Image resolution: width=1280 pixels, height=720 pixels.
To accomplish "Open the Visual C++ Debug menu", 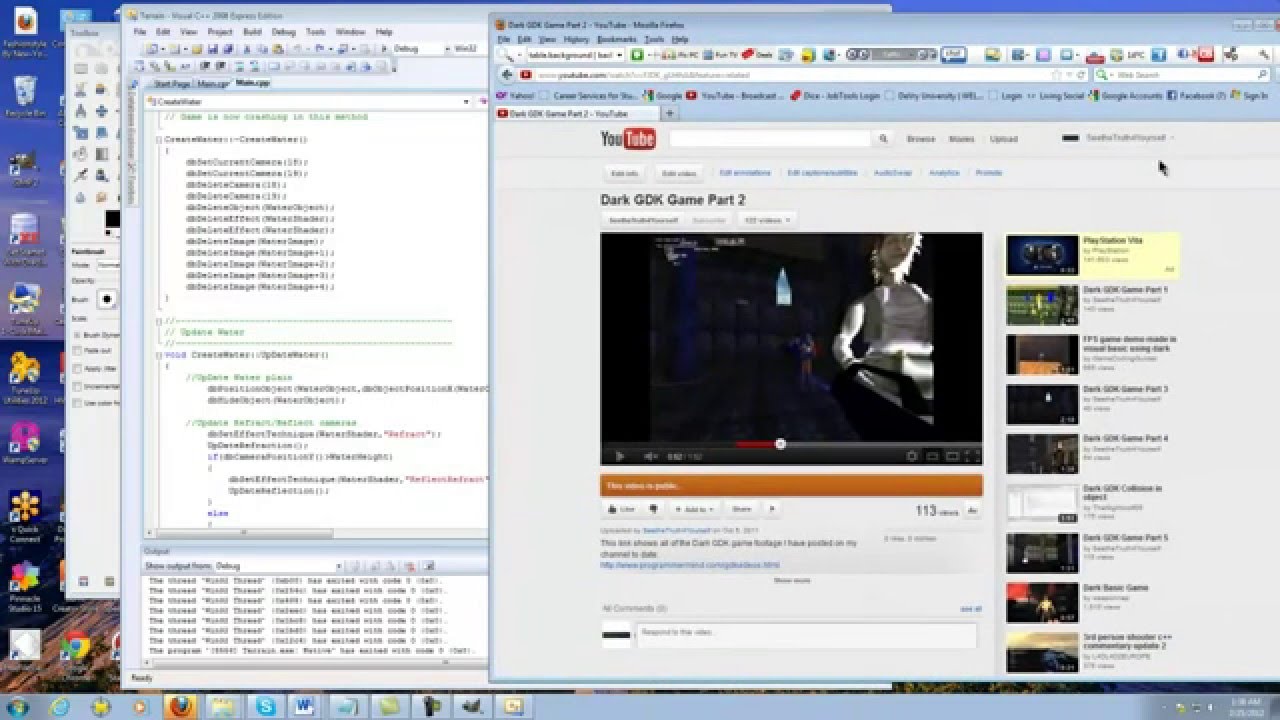I will [x=284, y=32].
